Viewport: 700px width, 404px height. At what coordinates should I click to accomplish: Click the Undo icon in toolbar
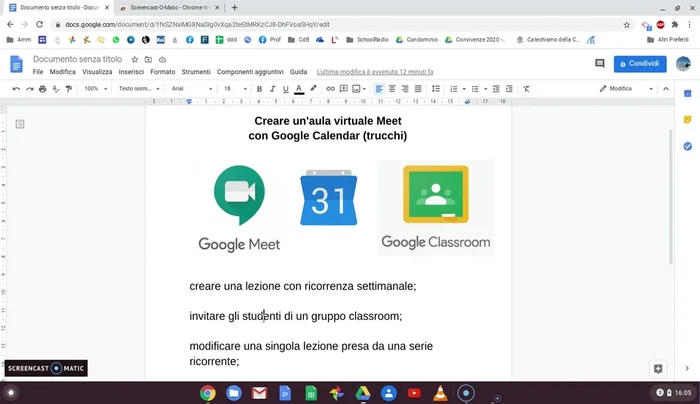click(x=16, y=89)
